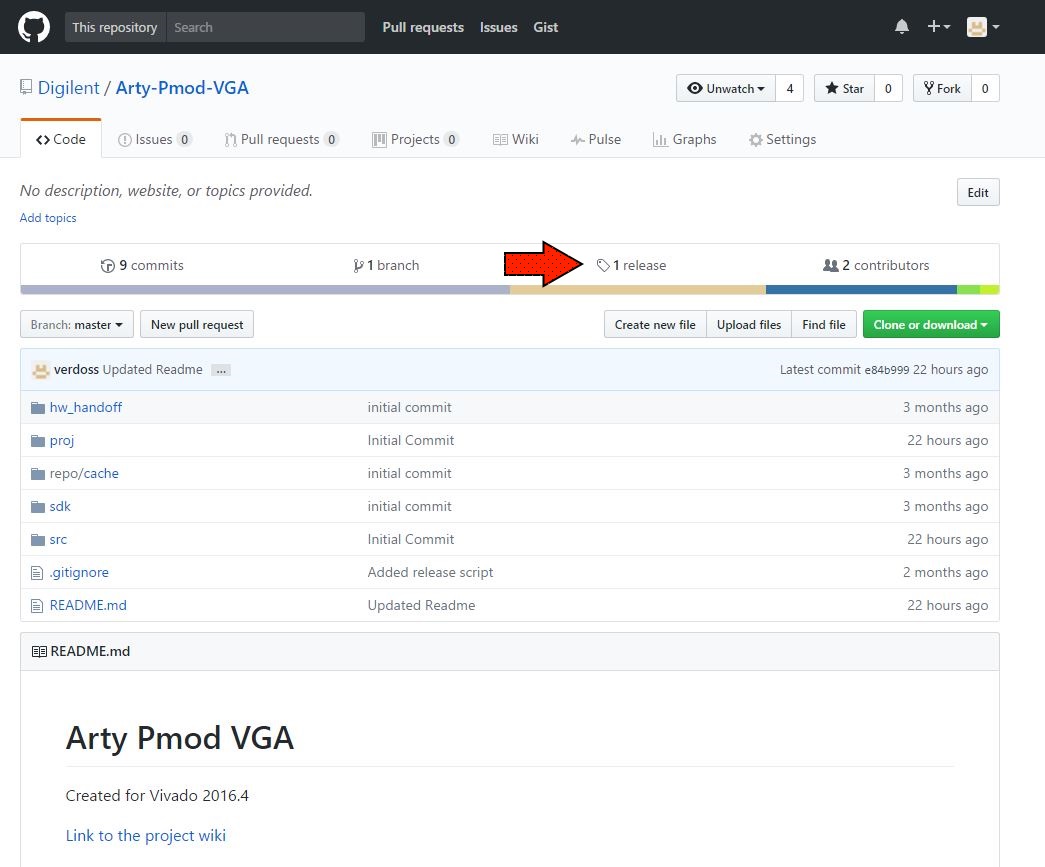Open the Wiki tab
This screenshot has width=1045, height=867.
pos(516,139)
